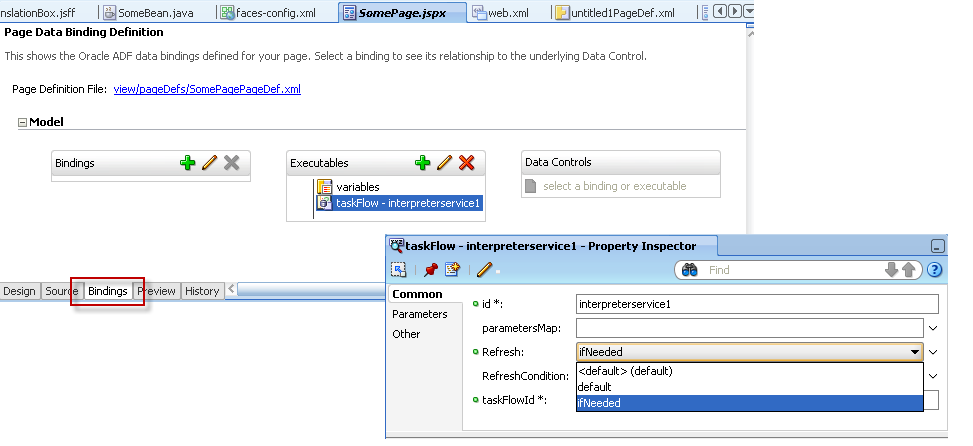Click the 'Bindings' panel header text
The image size is (973, 446).
pos(74,163)
